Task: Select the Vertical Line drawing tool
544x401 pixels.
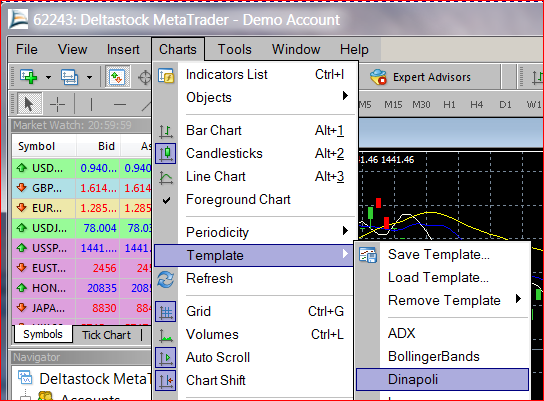Action: tap(91, 104)
